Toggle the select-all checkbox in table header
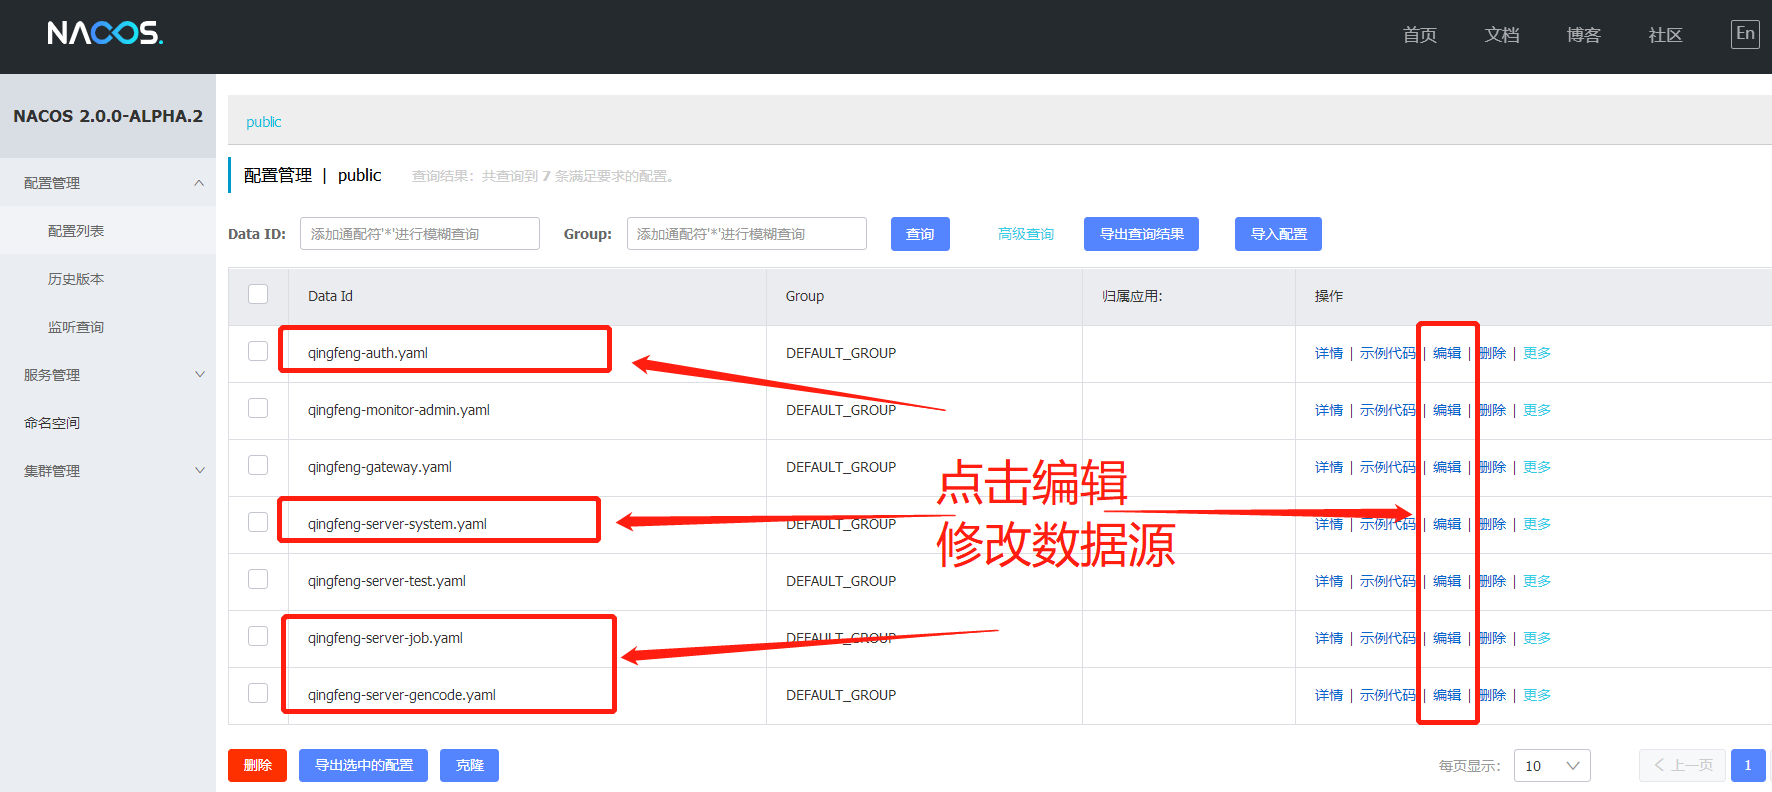The image size is (1772, 792). (x=258, y=294)
